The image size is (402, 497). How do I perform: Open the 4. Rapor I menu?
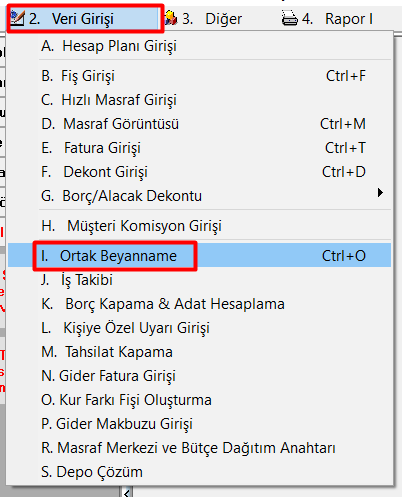pos(327,19)
